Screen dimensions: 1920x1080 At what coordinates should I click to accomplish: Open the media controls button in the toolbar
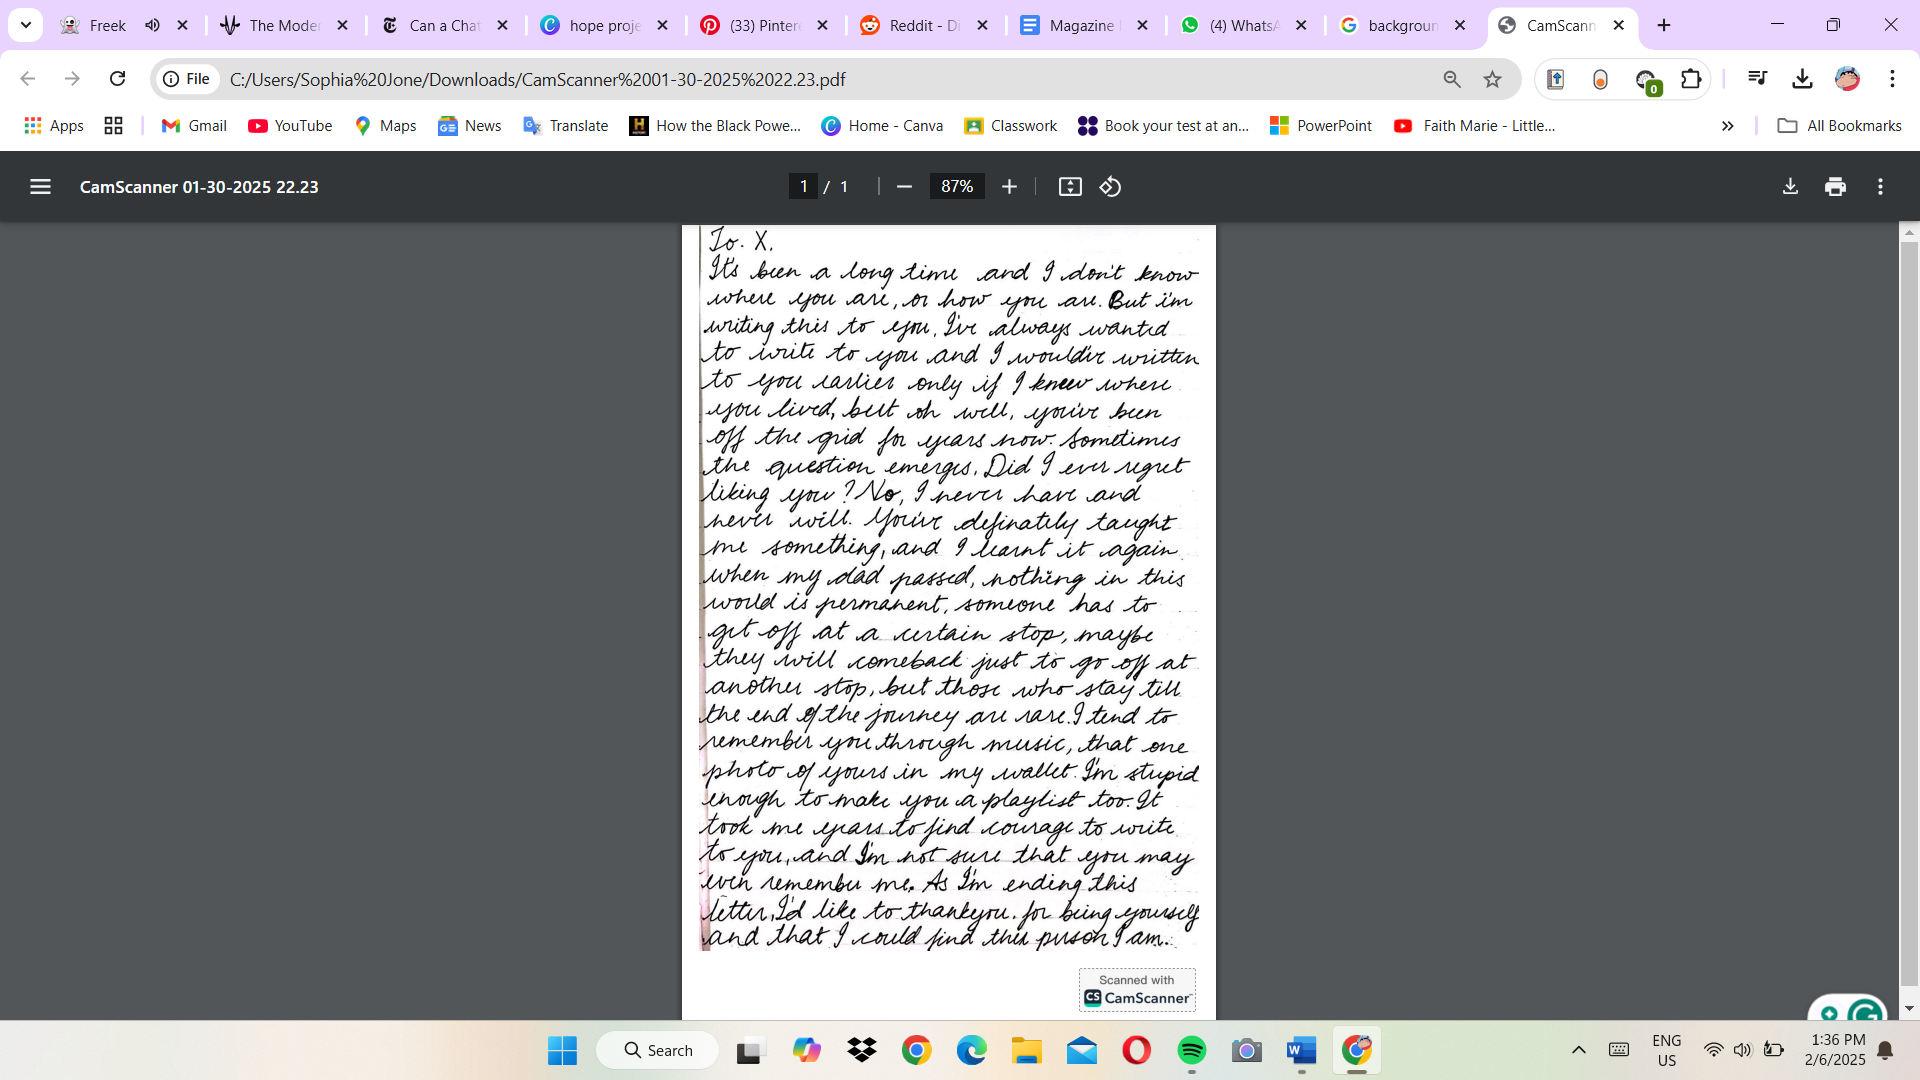(x=1757, y=79)
